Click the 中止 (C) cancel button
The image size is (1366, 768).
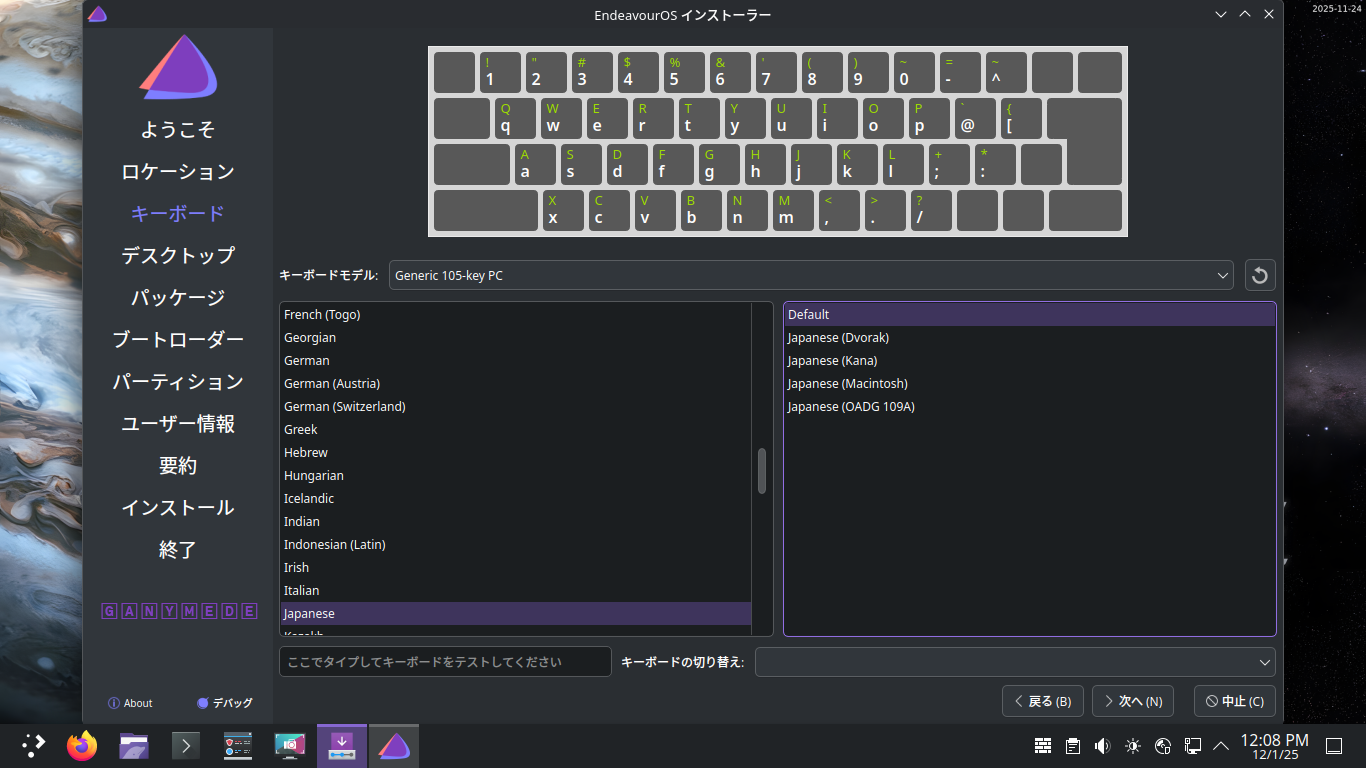coord(1235,701)
